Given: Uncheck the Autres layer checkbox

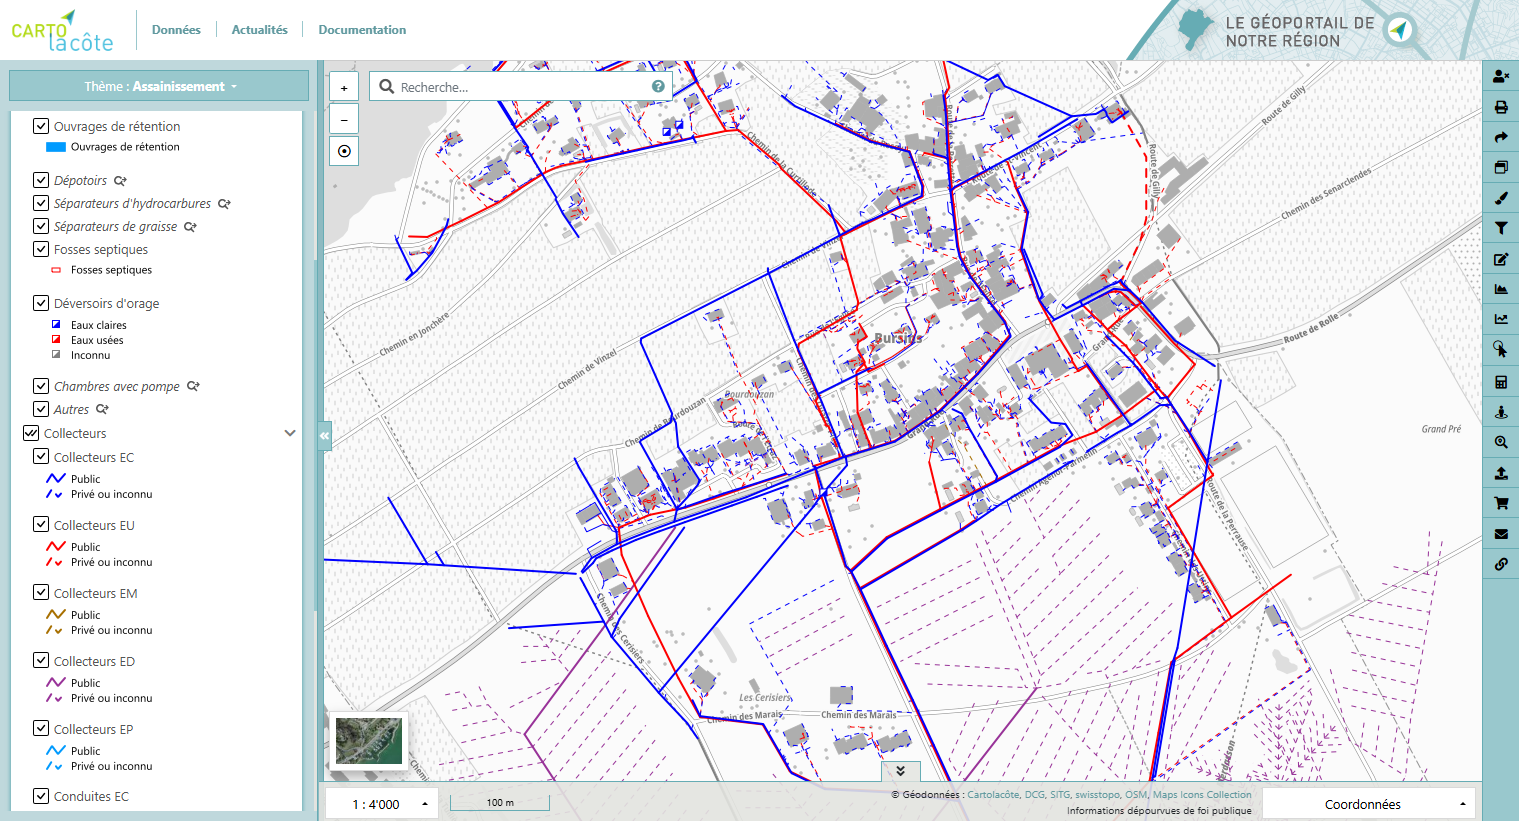Looking at the screenshot, I should [41, 409].
